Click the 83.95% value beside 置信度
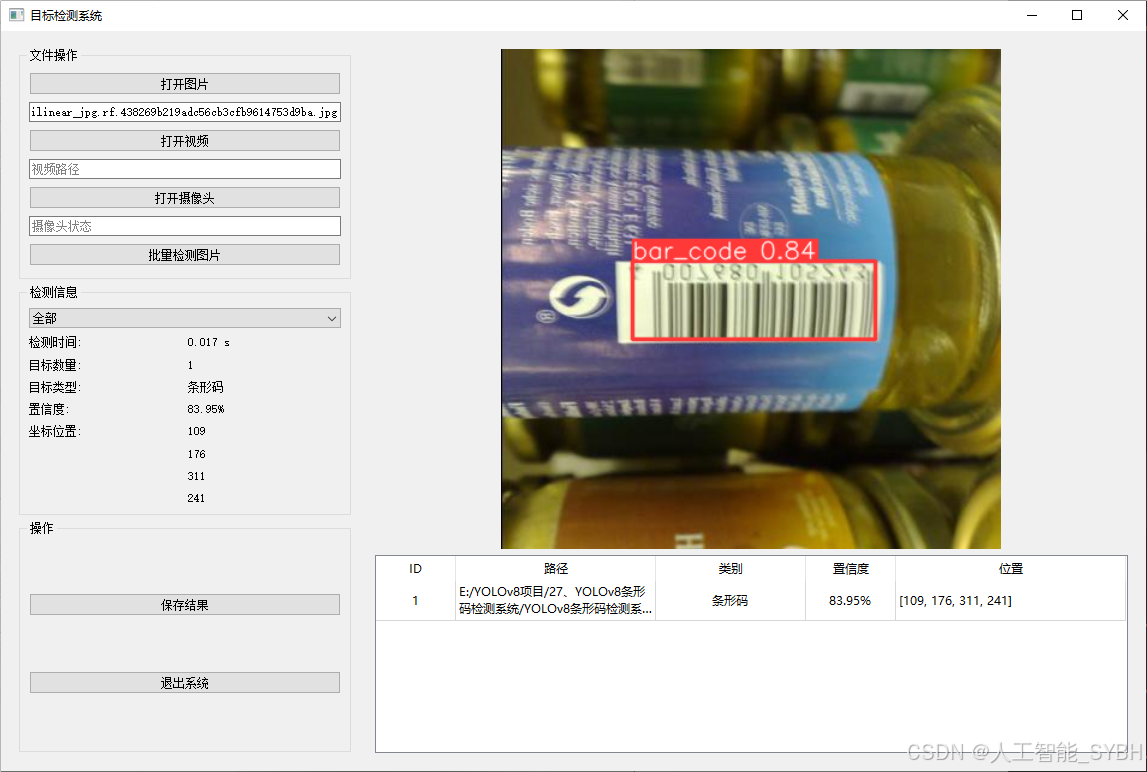The width and height of the screenshot is (1147, 772). point(206,409)
